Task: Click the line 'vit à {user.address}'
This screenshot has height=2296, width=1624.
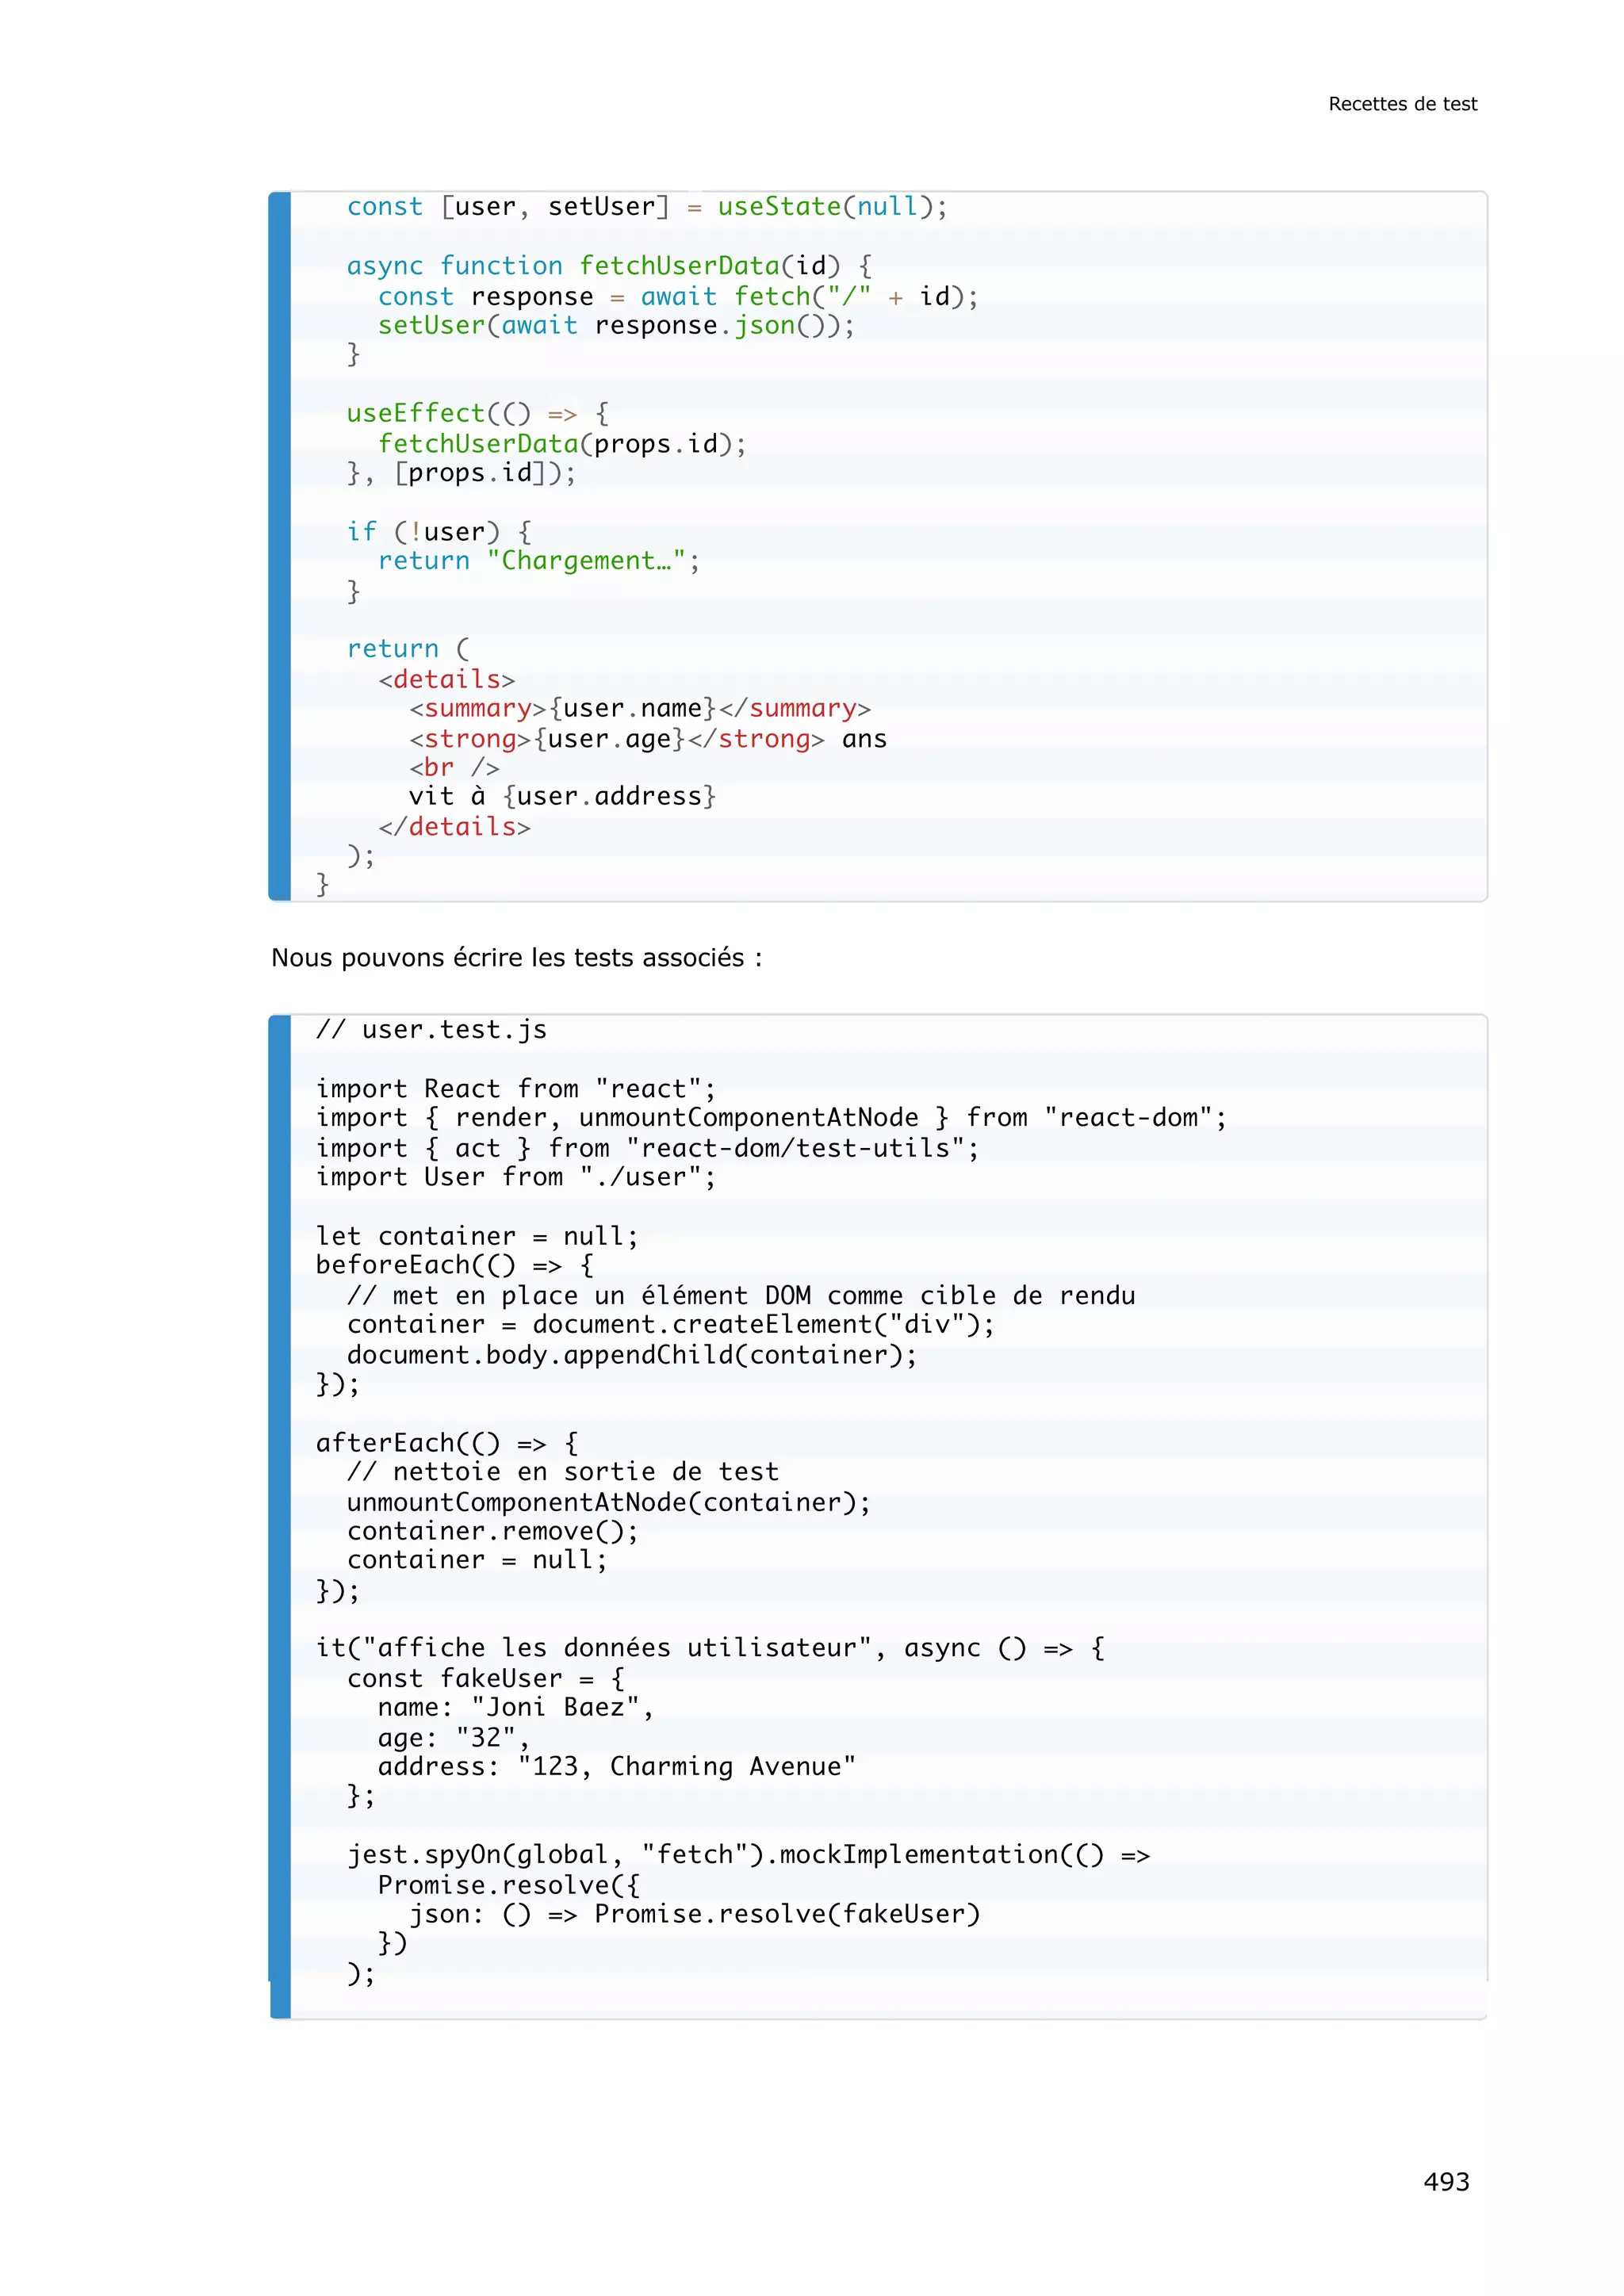Action: pyautogui.click(x=563, y=797)
